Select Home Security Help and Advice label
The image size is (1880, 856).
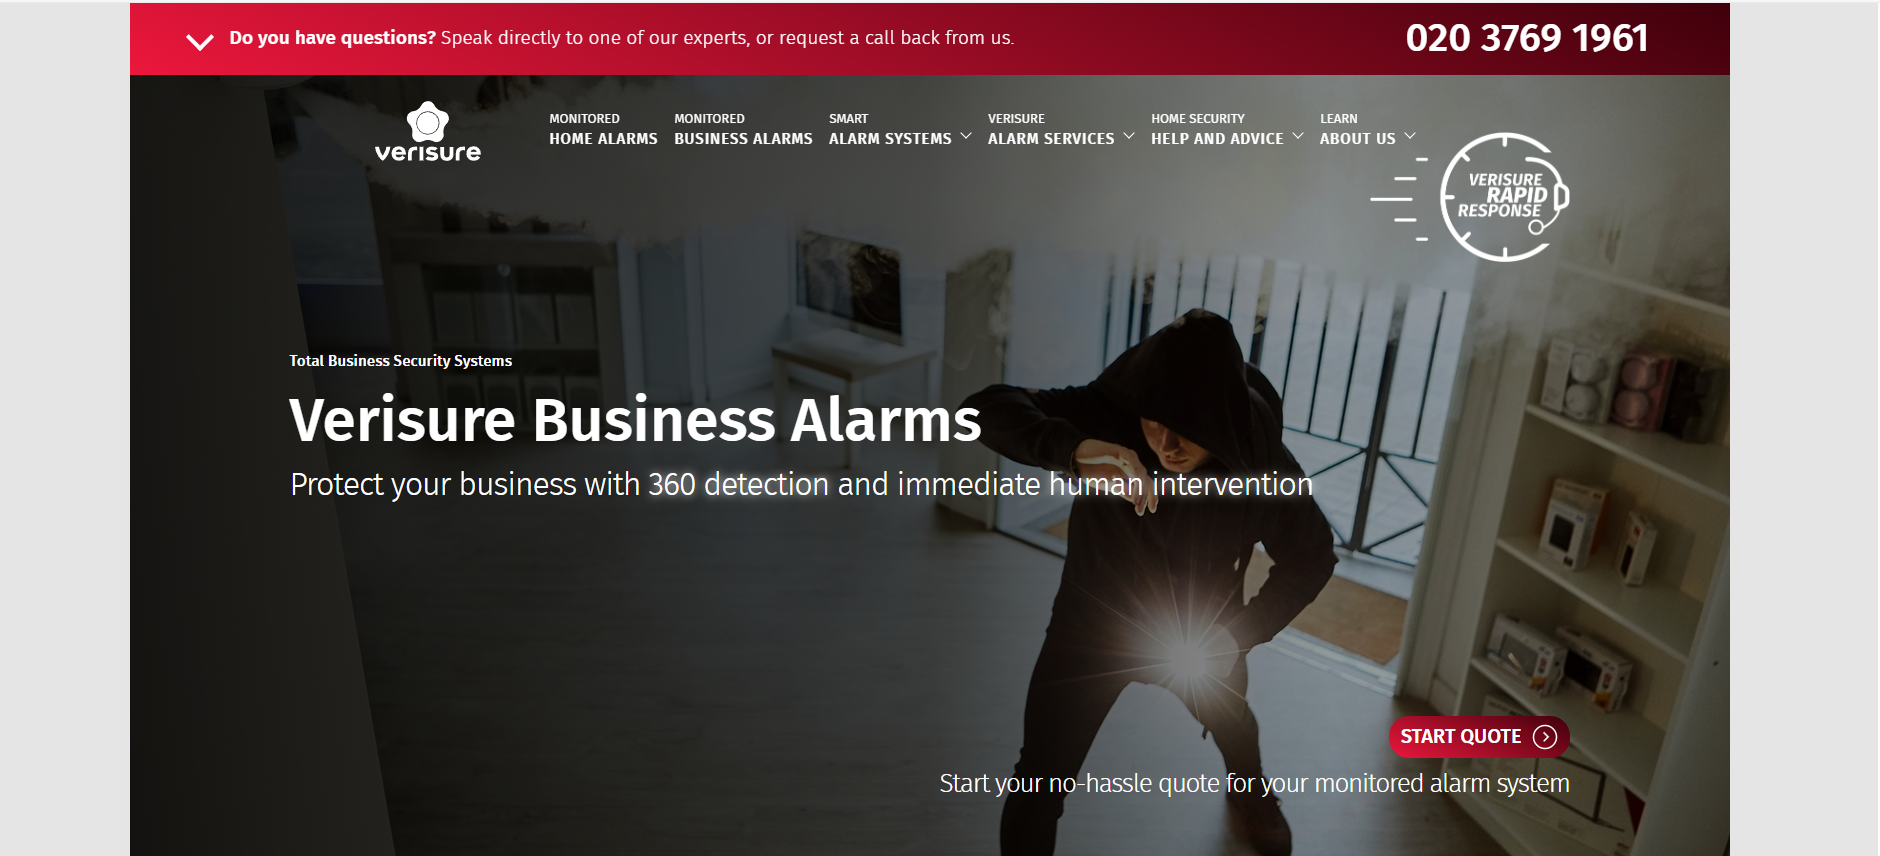[1217, 129]
